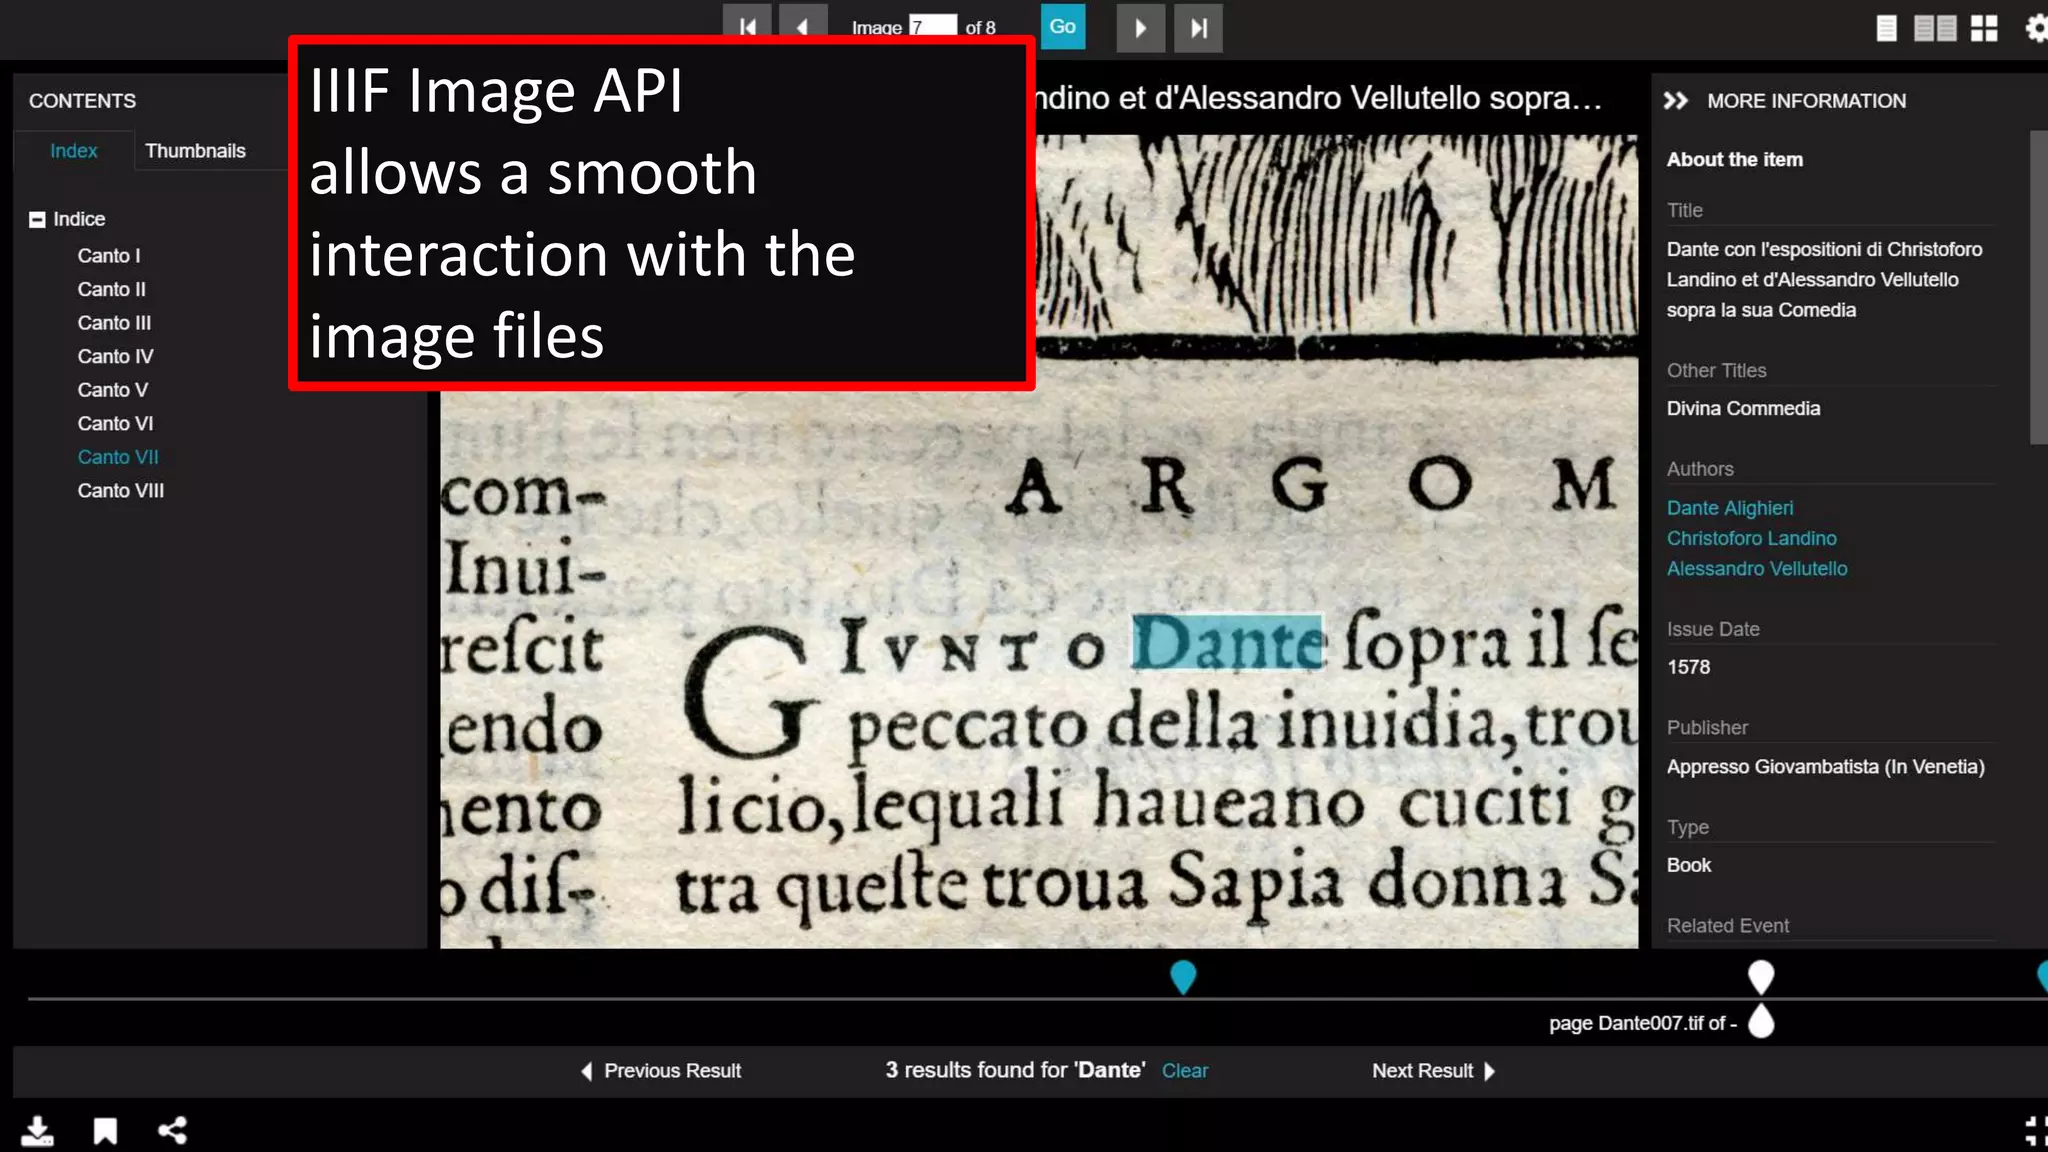This screenshot has width=2048, height=1152.
Task: Open author link Dante Alighieri
Action: point(1730,508)
